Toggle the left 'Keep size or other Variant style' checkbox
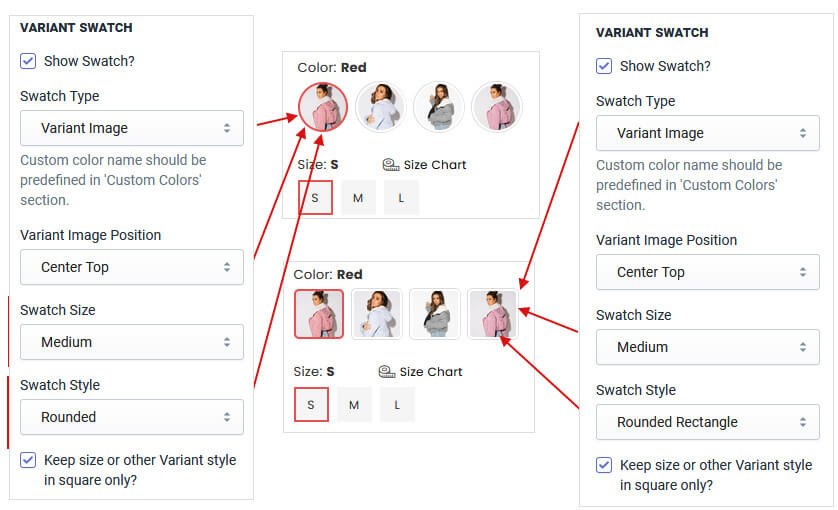Image resolution: width=838 pixels, height=510 pixels. (28, 461)
